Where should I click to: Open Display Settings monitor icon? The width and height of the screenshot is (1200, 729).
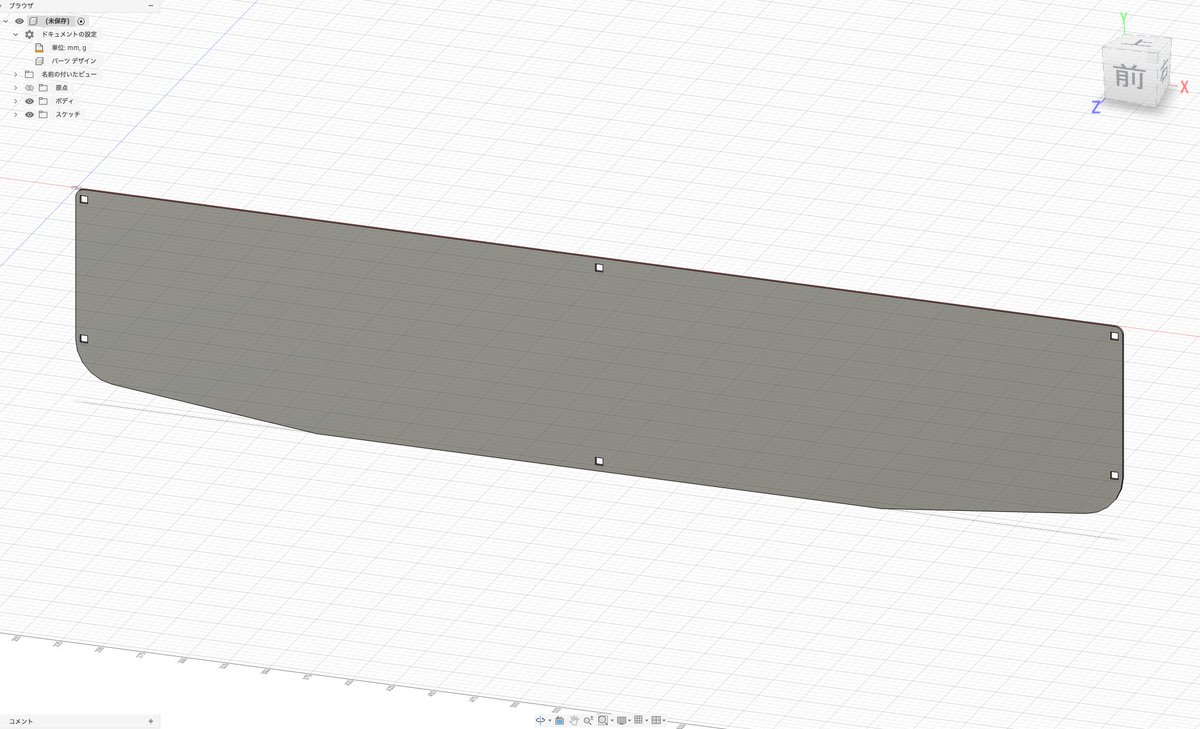622,720
